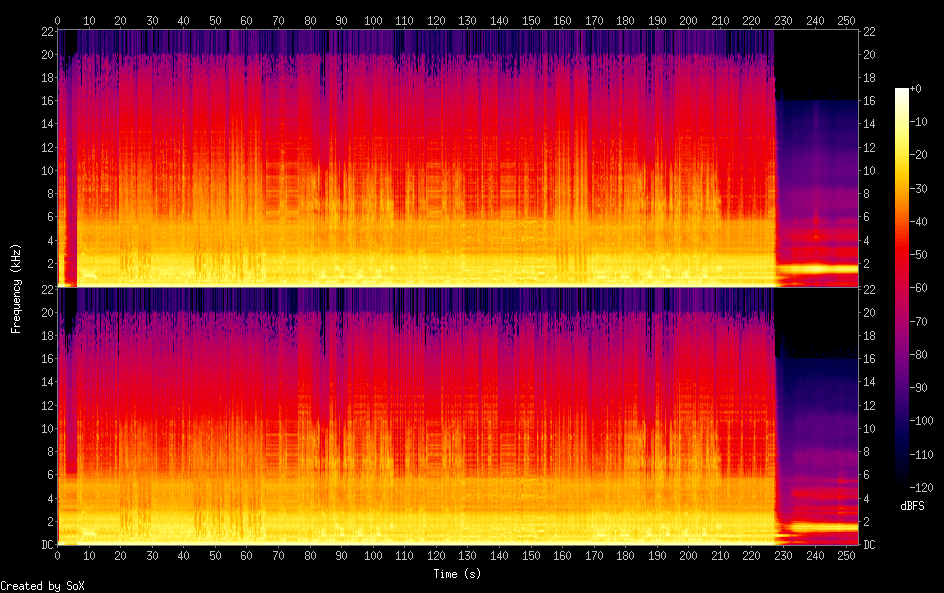Click the 22 label at top-left of frequency axis
The image size is (944, 593).
tap(46, 32)
